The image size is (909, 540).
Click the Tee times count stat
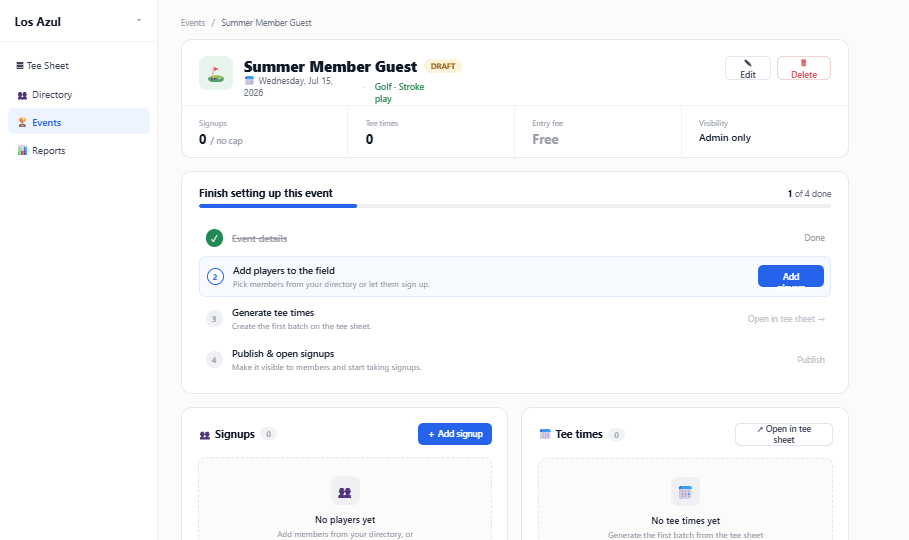pyautogui.click(x=369, y=139)
